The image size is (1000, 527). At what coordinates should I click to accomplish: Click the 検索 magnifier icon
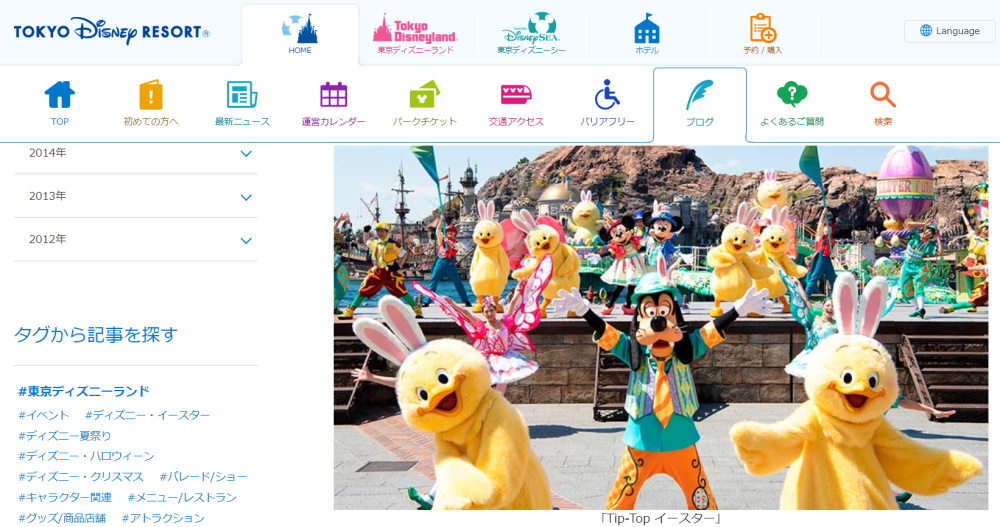pyautogui.click(x=883, y=95)
